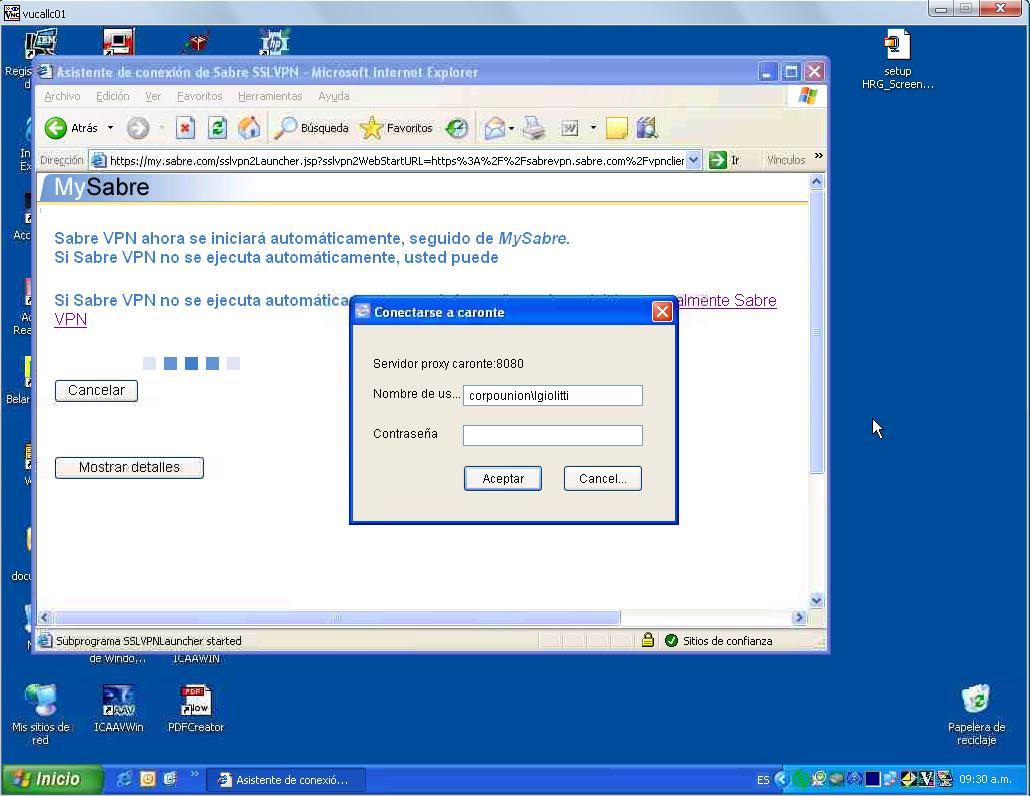1030x796 pixels.
Task: Open Mis sitios de red desktop icon
Action: tap(41, 715)
